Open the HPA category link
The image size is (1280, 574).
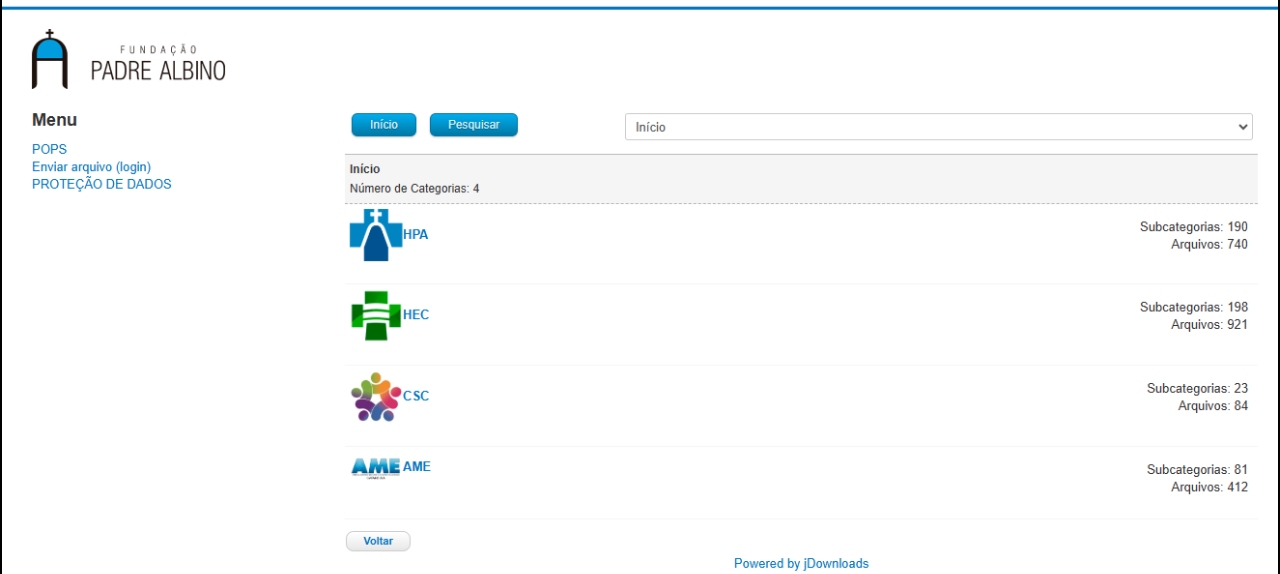click(x=415, y=234)
